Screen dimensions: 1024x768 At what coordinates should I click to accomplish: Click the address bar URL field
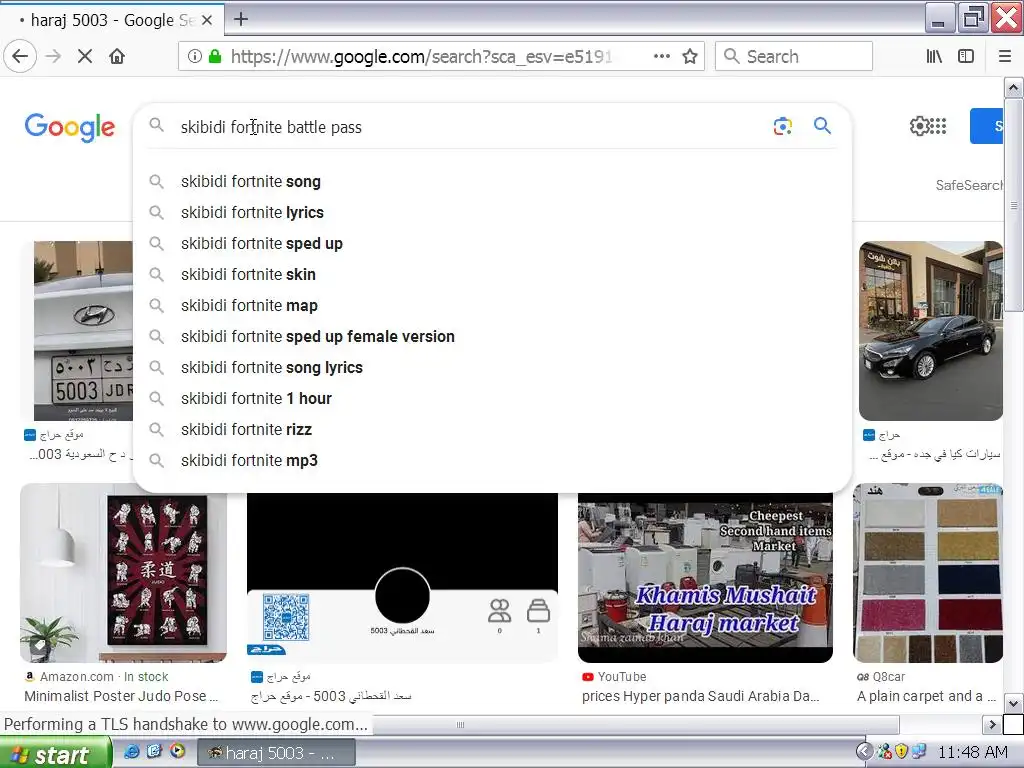click(421, 56)
